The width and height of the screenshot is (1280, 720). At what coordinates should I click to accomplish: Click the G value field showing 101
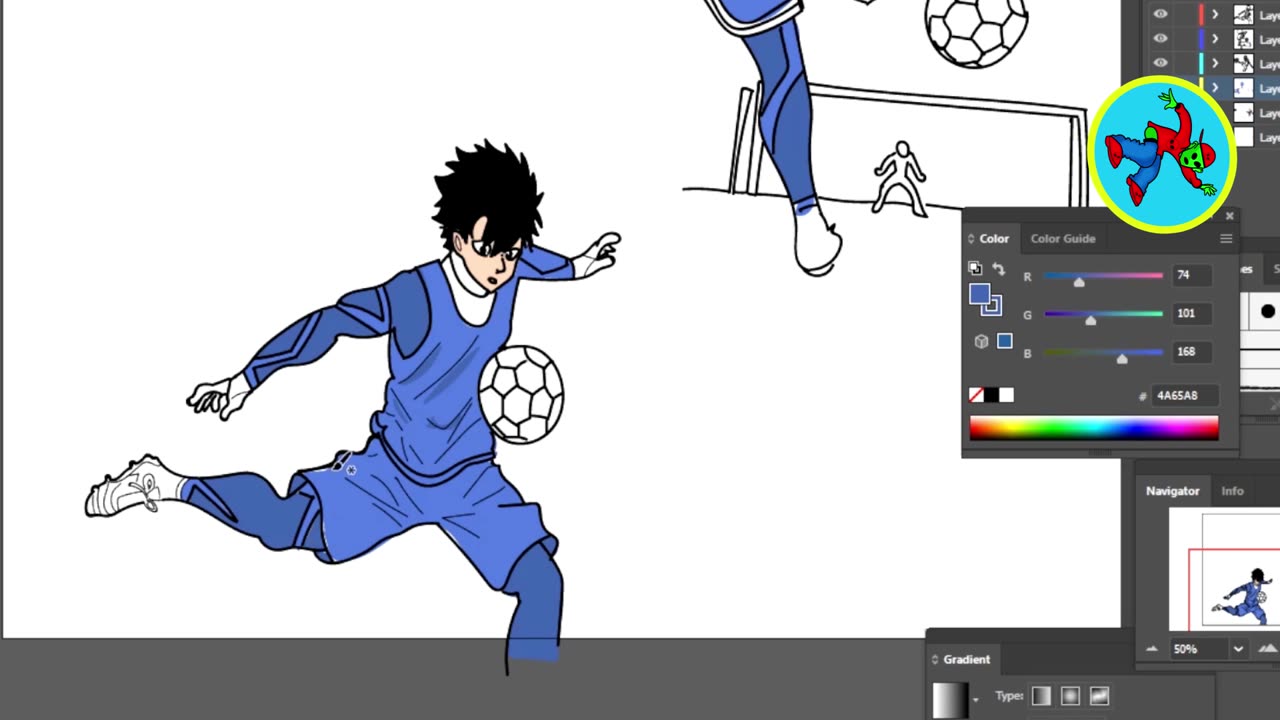(x=1192, y=313)
